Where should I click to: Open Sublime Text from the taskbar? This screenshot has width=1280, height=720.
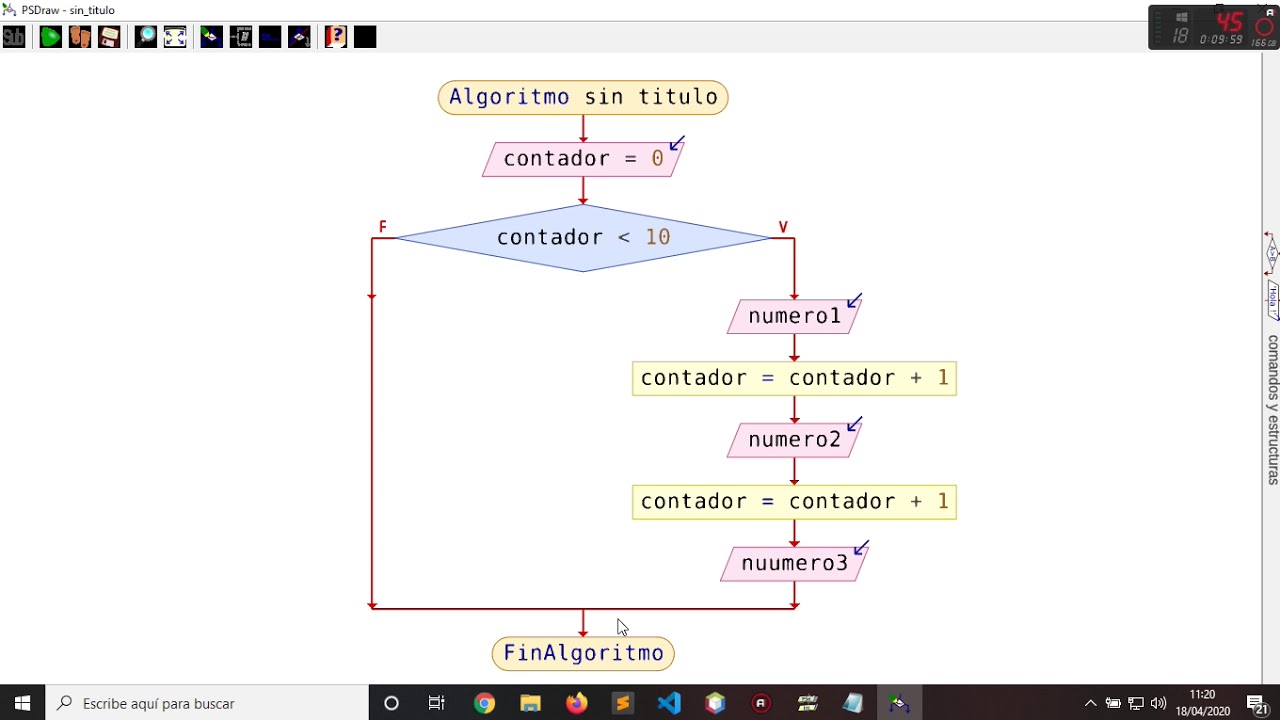coord(623,703)
